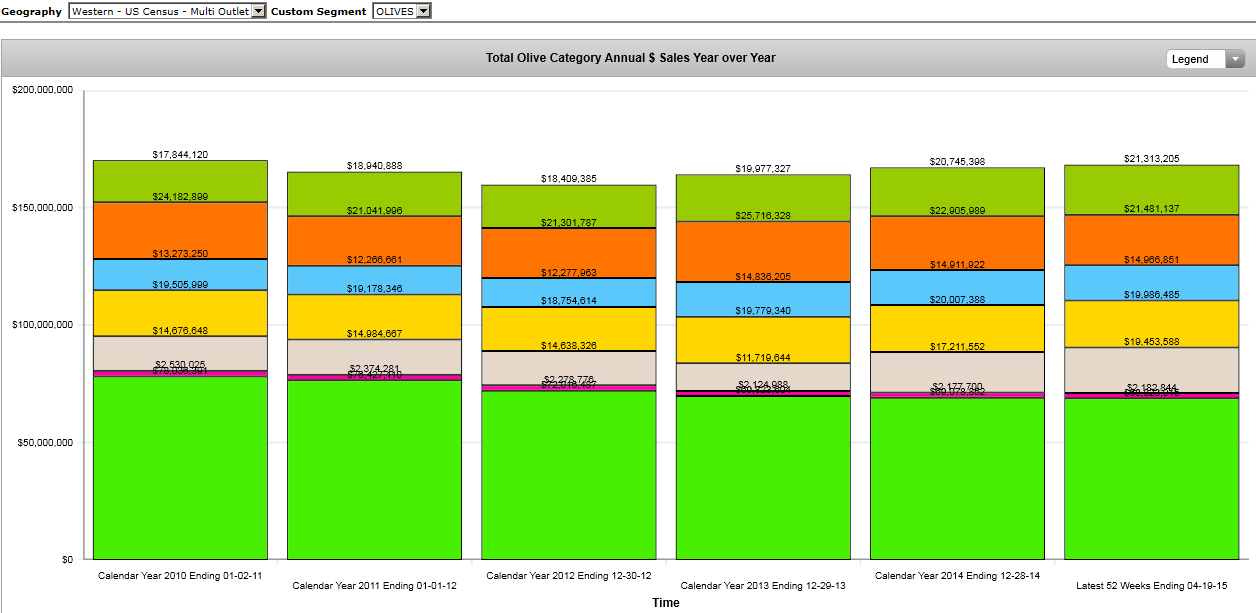The height and width of the screenshot is (613, 1256).
Task: Click the chart title Total Olive Category
Action: pyautogui.click(x=630, y=58)
